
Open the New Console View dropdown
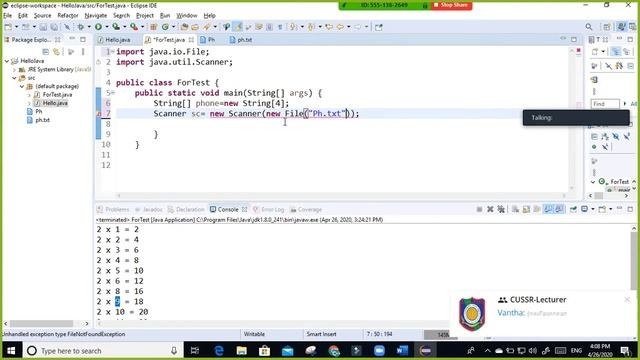(611, 209)
